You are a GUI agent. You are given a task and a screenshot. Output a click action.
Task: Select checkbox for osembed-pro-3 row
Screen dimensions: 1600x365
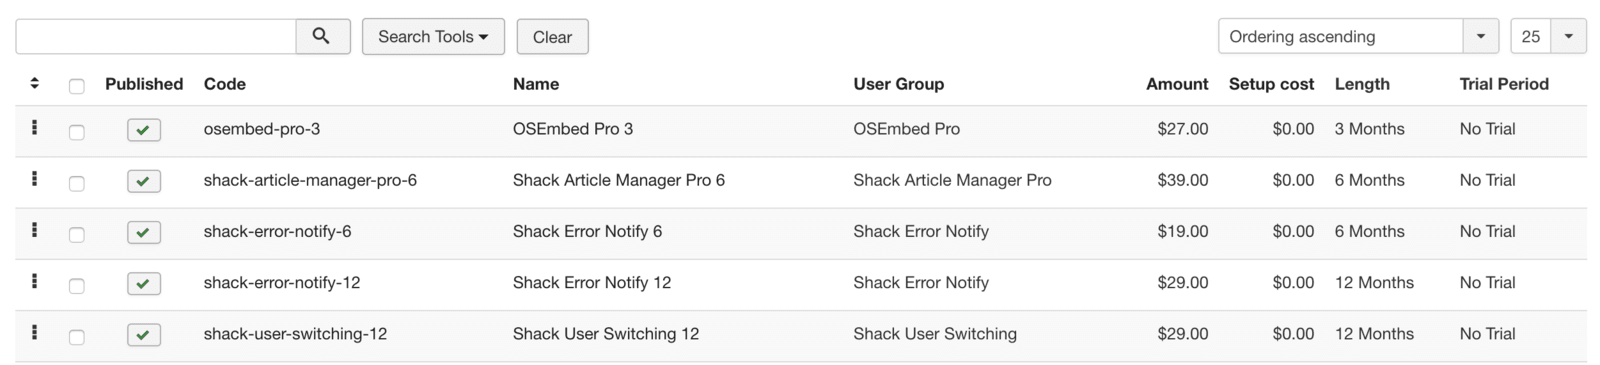pyautogui.click(x=77, y=132)
